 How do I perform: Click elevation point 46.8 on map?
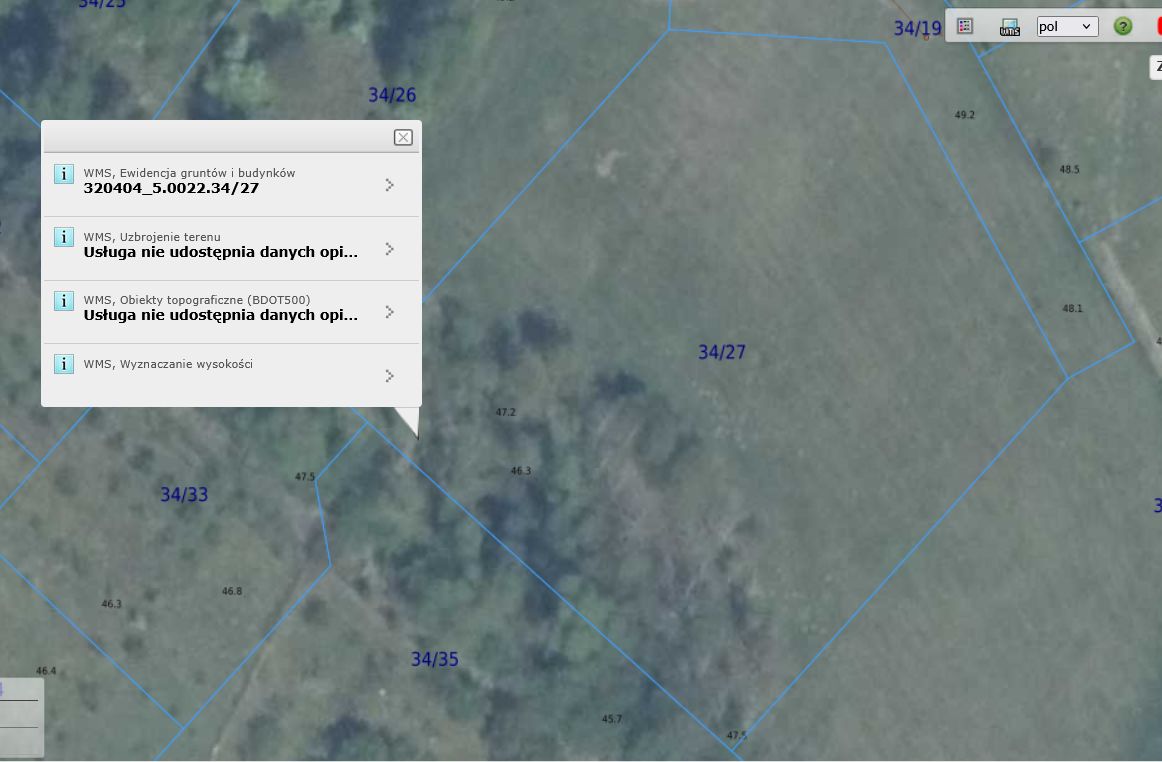pyautogui.click(x=232, y=591)
